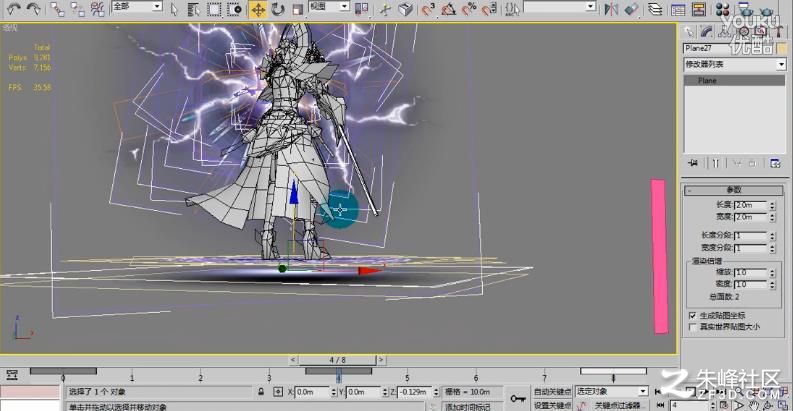Select the Select and Link tool
The image size is (793, 411).
pos(57,9)
